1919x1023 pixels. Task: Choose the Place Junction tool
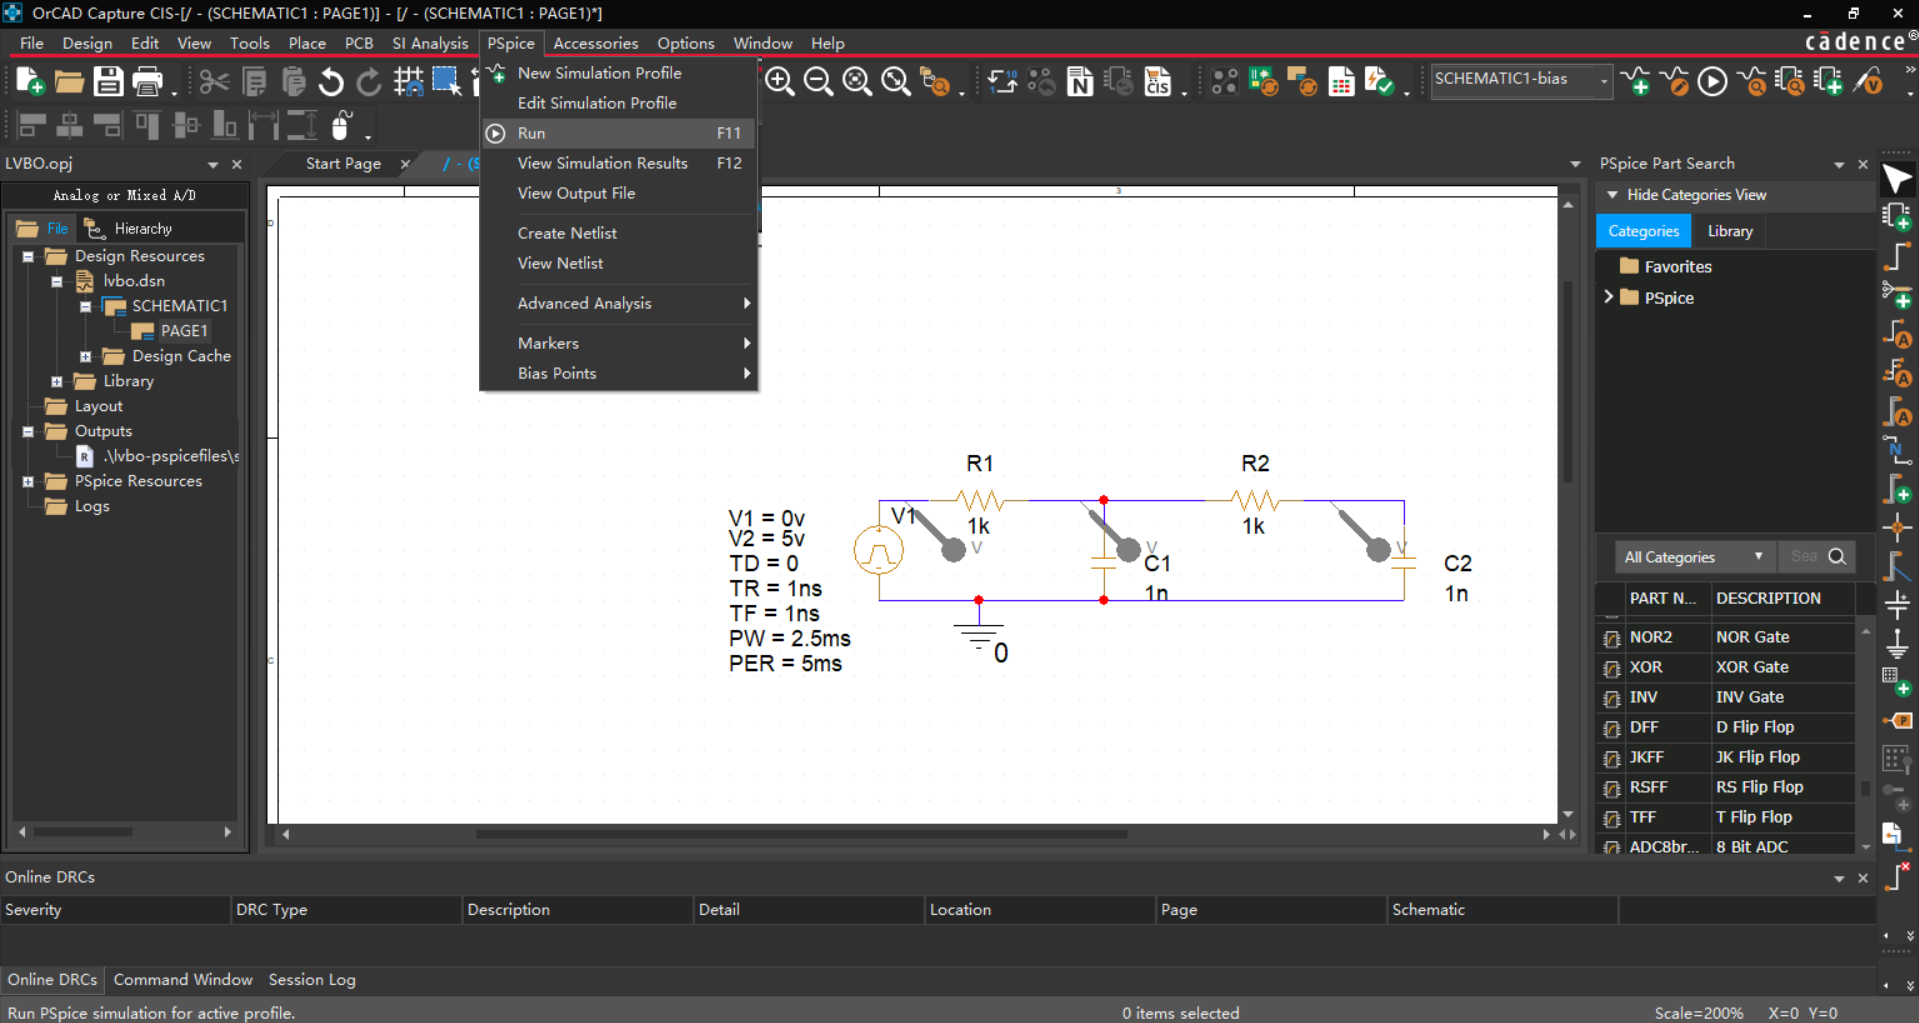coord(1897,528)
